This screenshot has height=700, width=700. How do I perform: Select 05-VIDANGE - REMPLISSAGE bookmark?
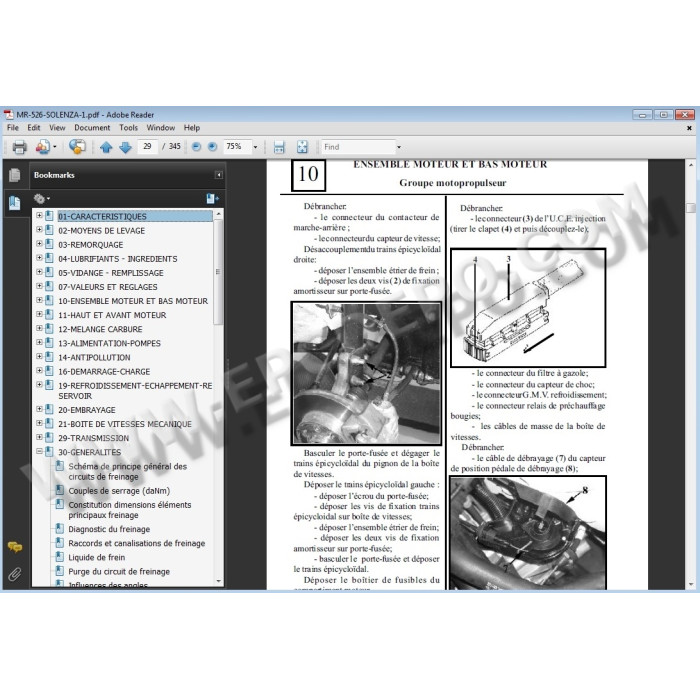[111, 273]
